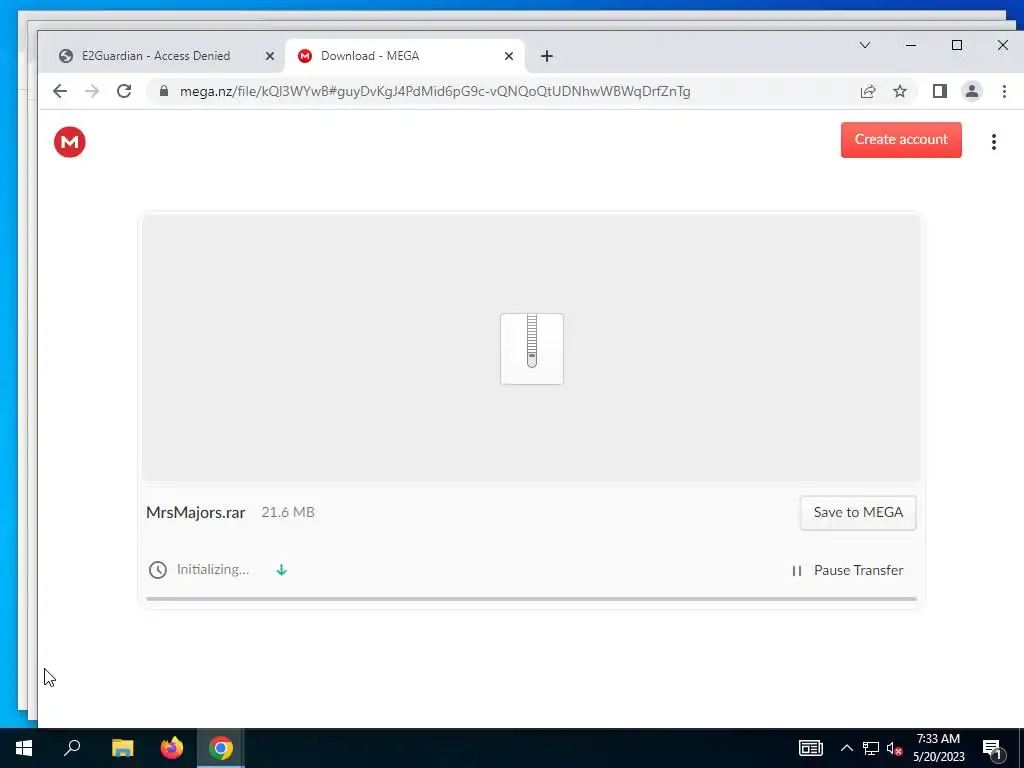Go forward with the forward arrow
Screen dimensions: 1024x768
[x=92, y=91]
